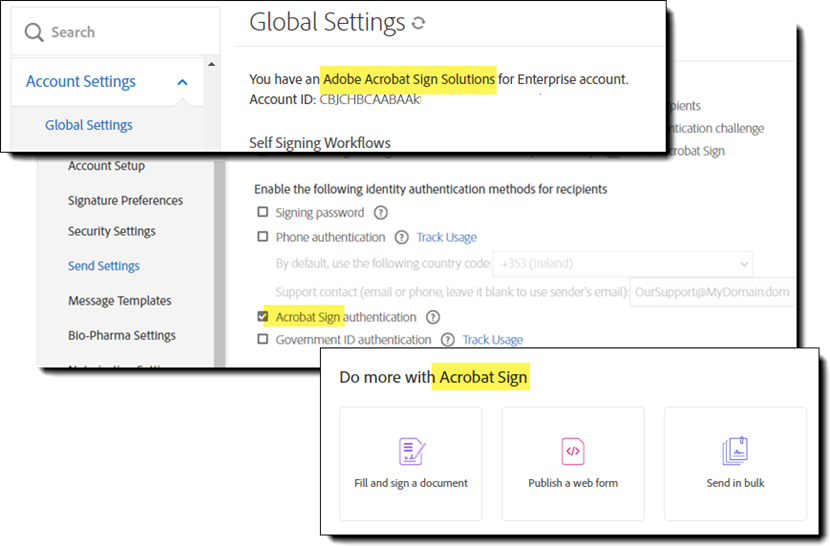
Task: Open Send Settings in sidebar
Action: point(104,266)
